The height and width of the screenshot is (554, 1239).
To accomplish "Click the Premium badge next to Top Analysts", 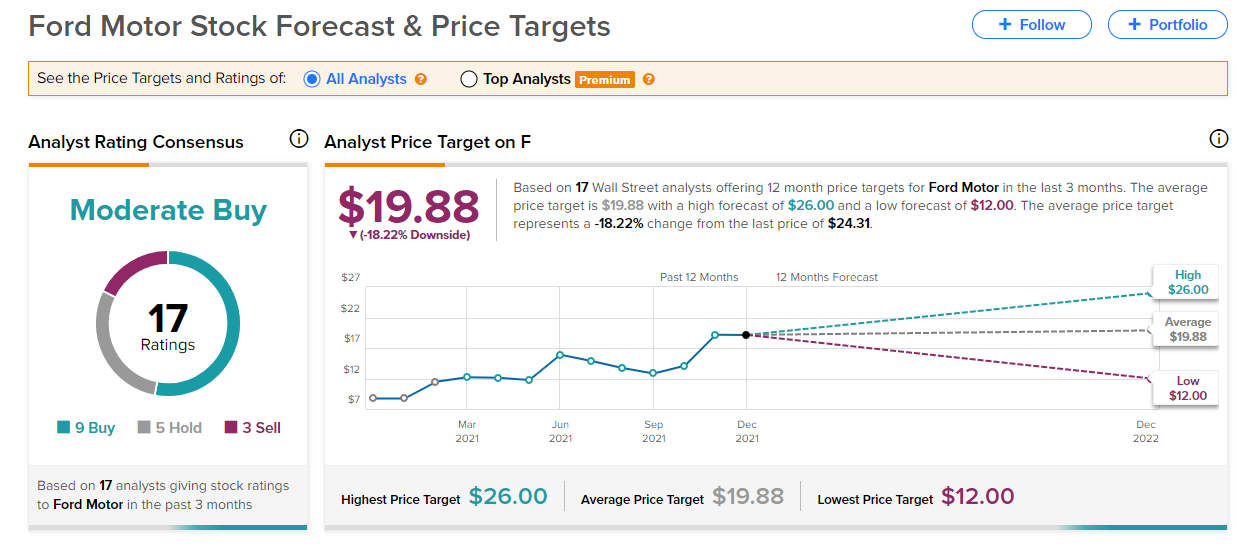I will pyautogui.click(x=604, y=80).
